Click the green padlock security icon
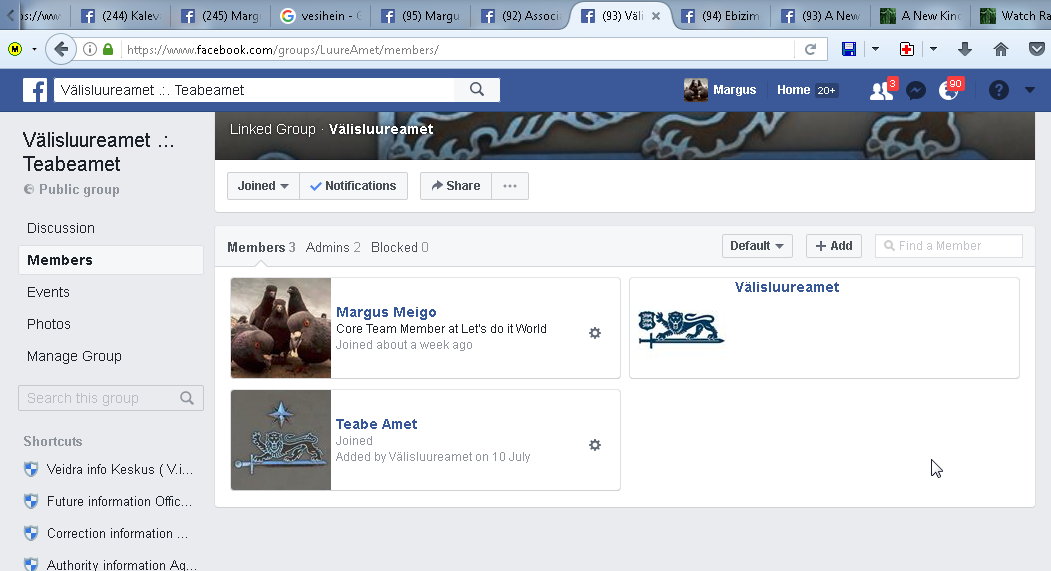The height and width of the screenshot is (571, 1051). (108, 49)
